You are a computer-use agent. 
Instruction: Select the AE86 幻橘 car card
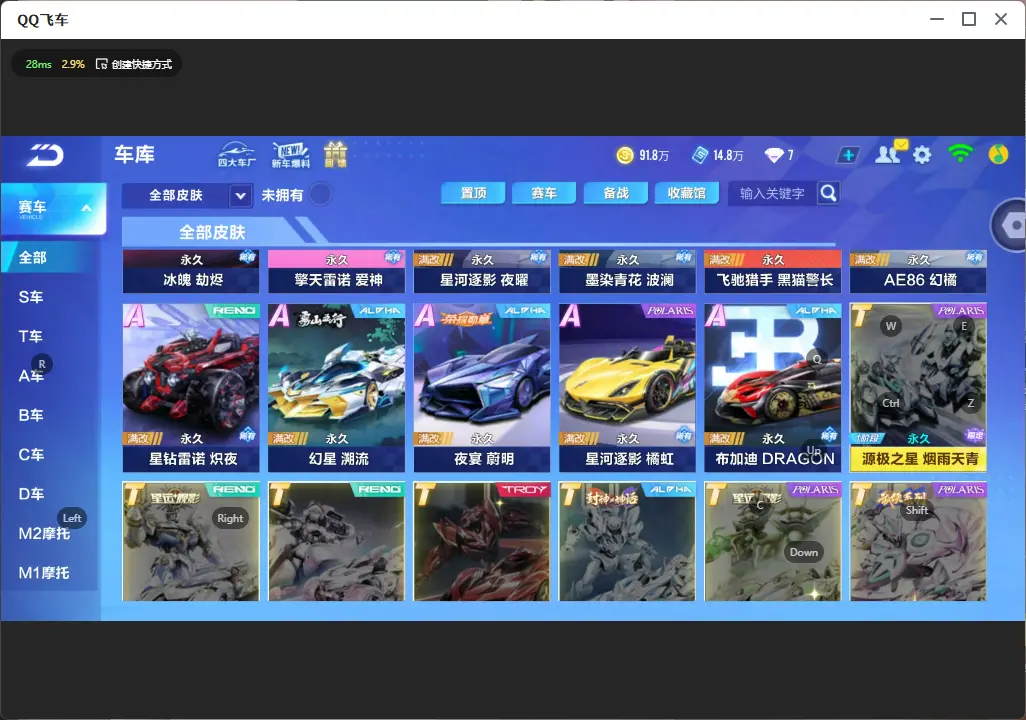pyautogui.click(x=918, y=271)
